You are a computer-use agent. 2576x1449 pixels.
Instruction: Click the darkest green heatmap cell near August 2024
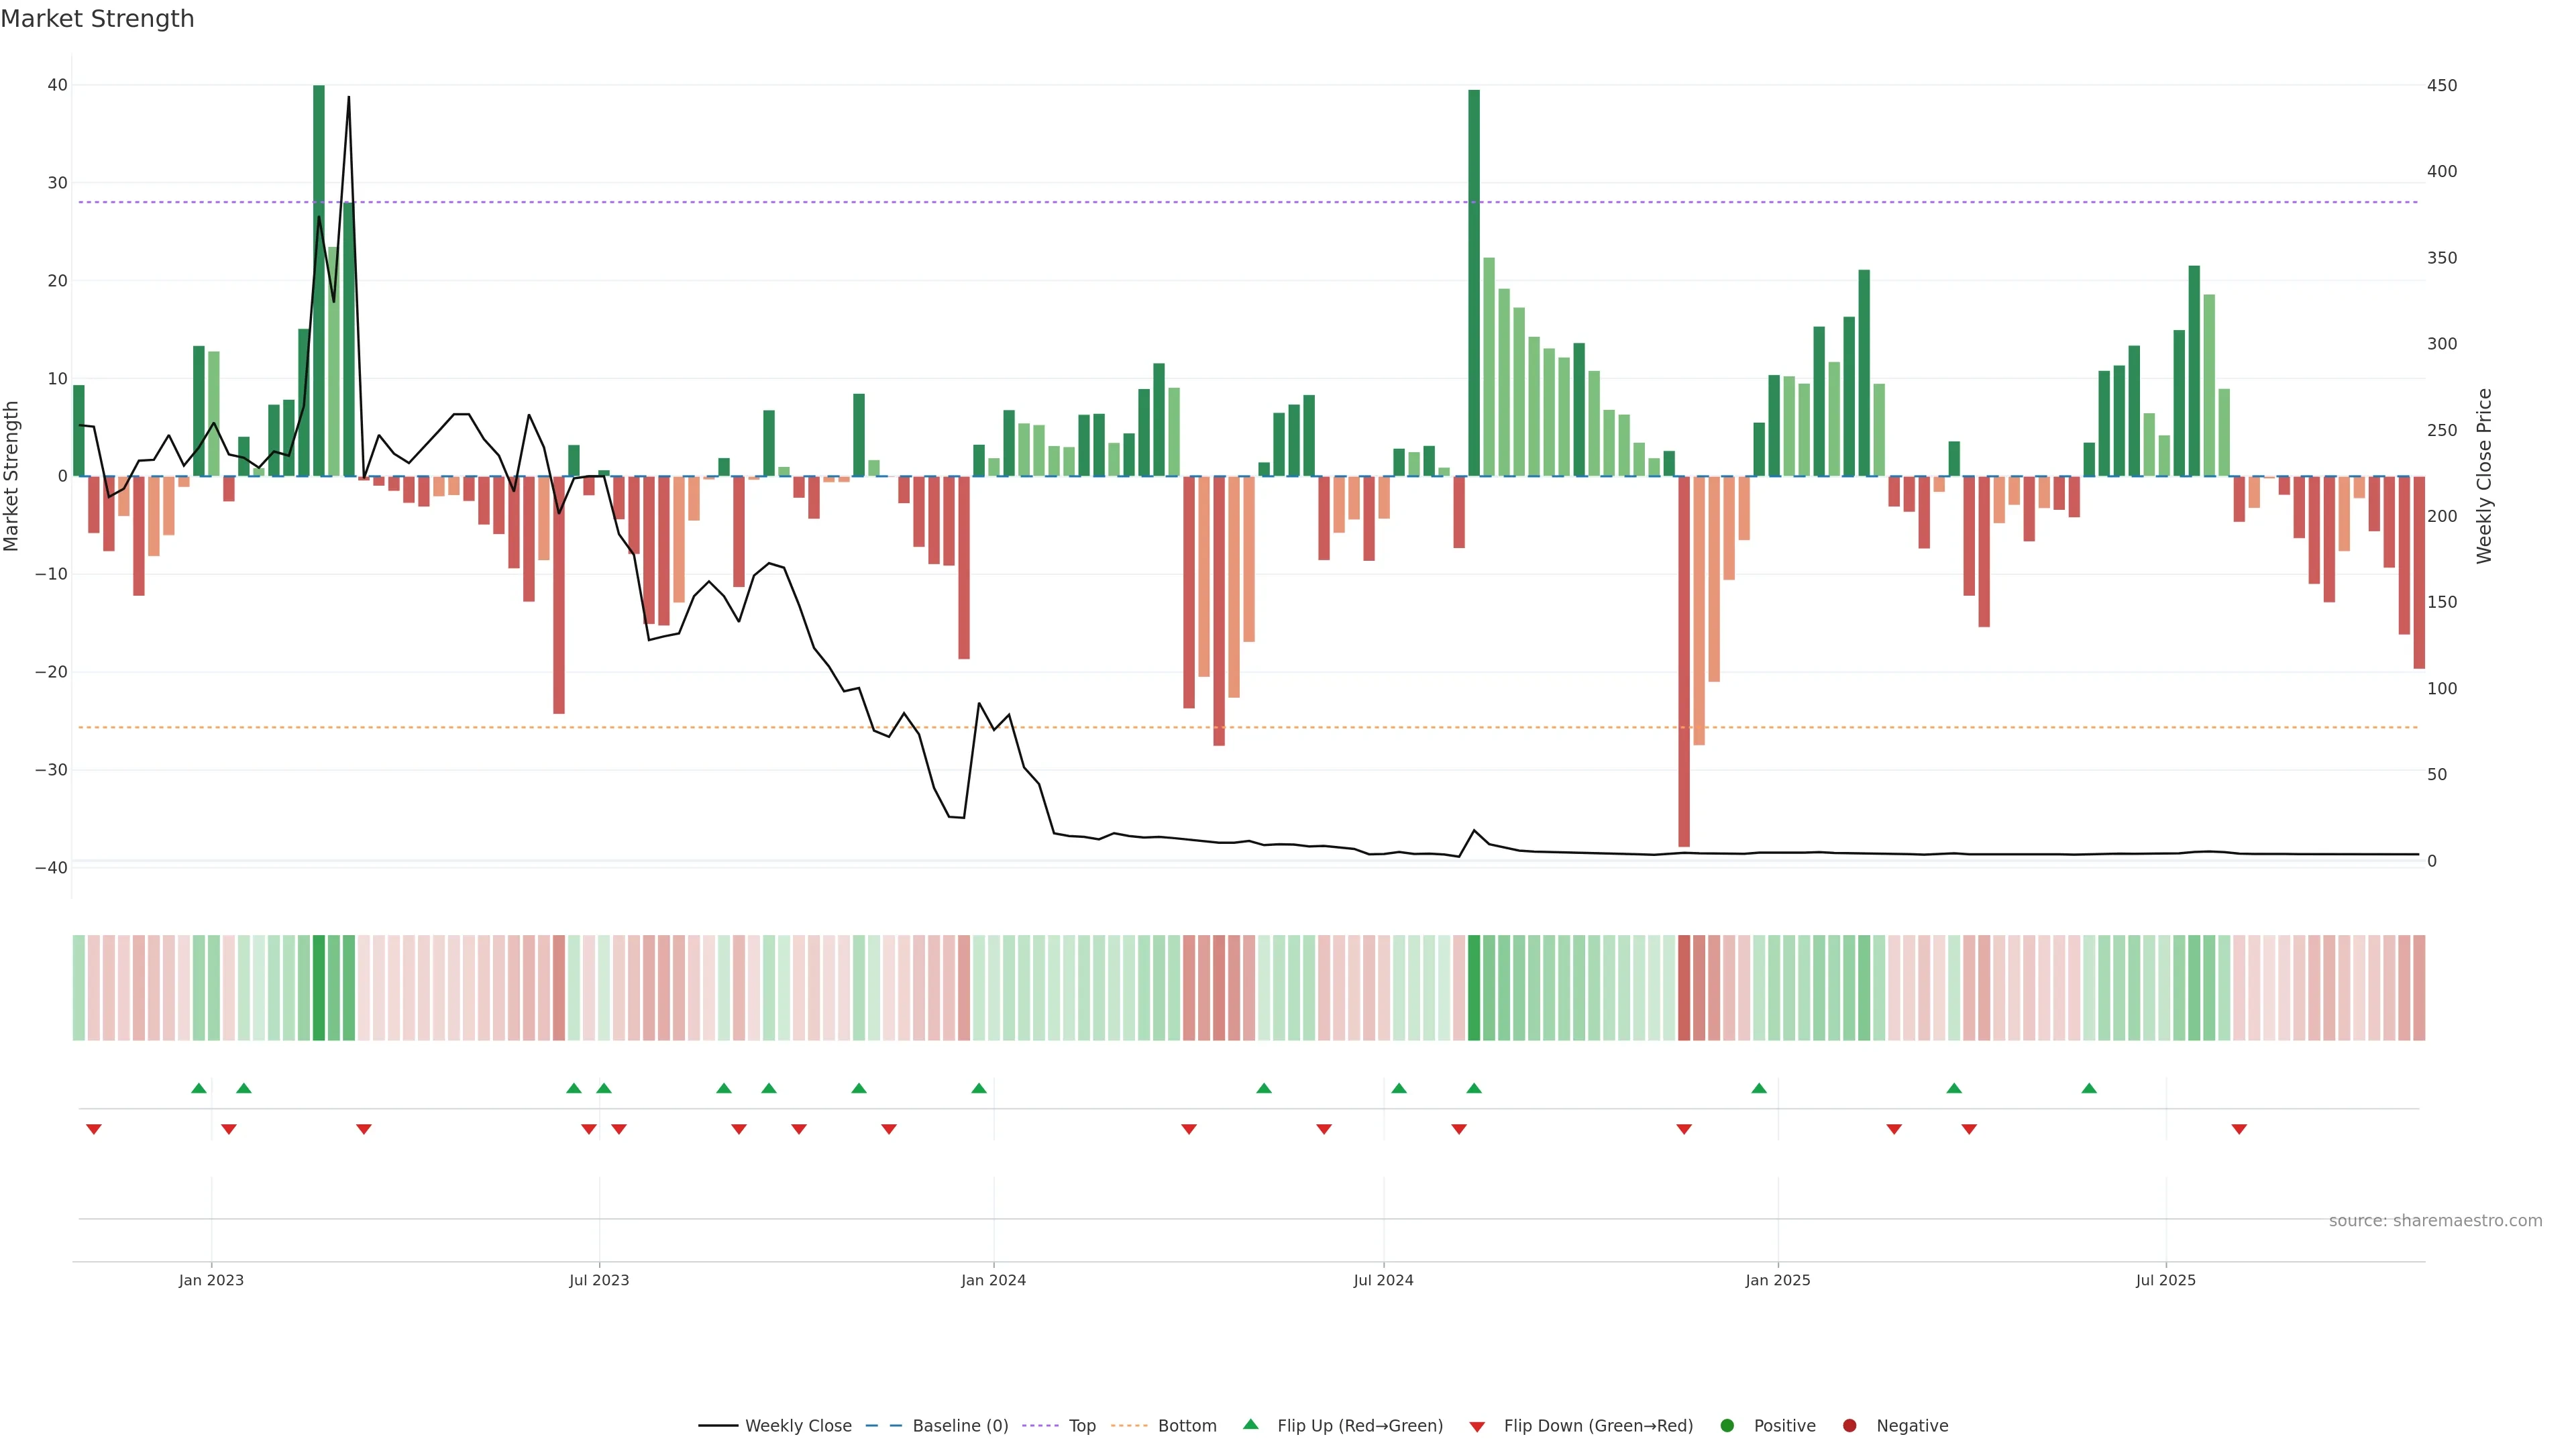pyautogui.click(x=1474, y=987)
